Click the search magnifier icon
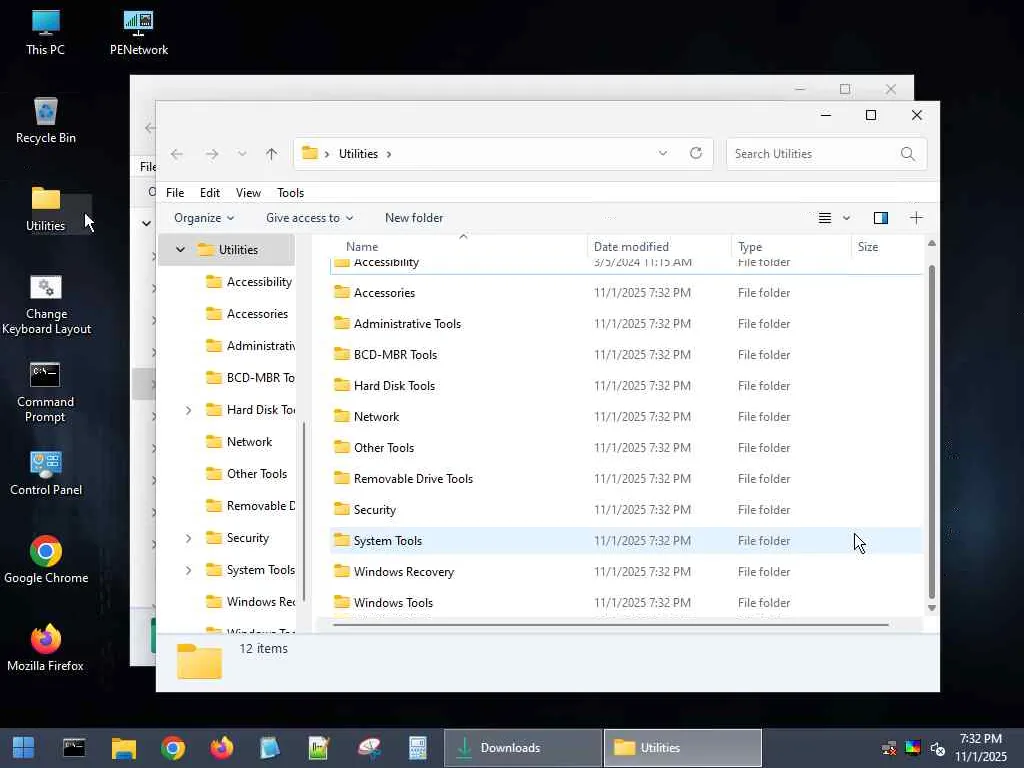1024x768 pixels. click(x=908, y=153)
